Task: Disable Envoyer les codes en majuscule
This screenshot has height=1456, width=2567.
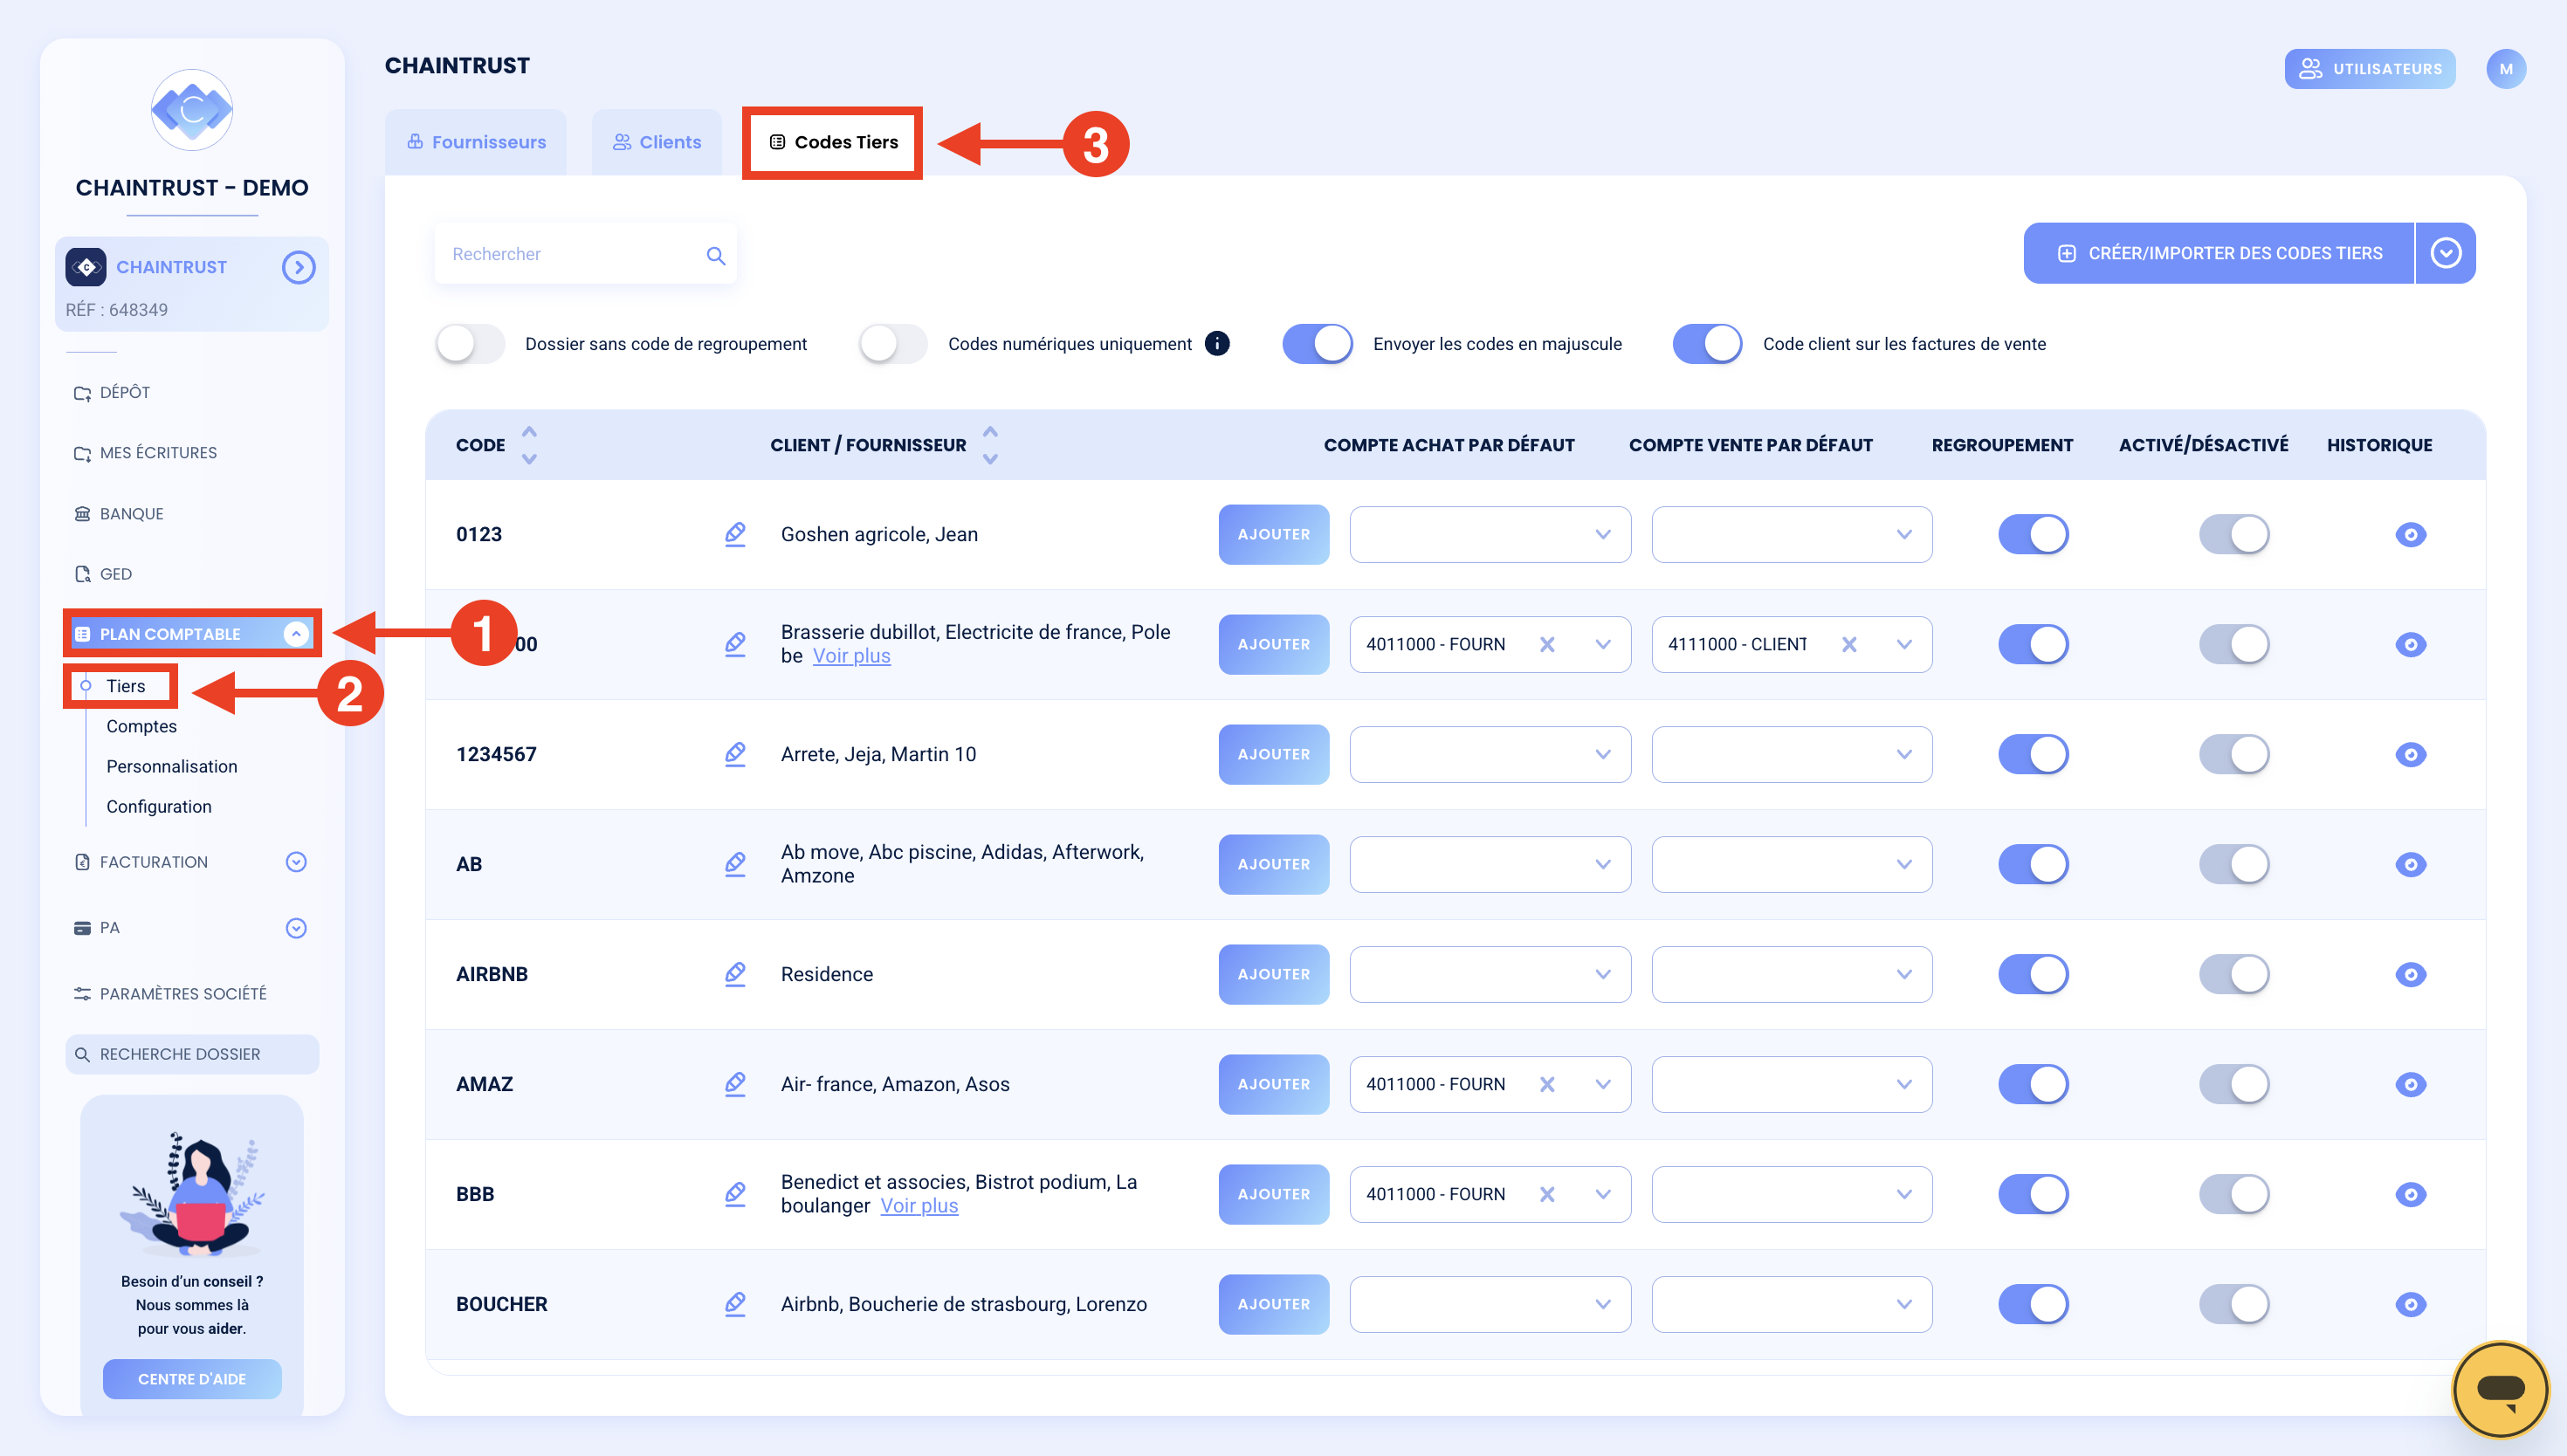Action: click(1317, 343)
